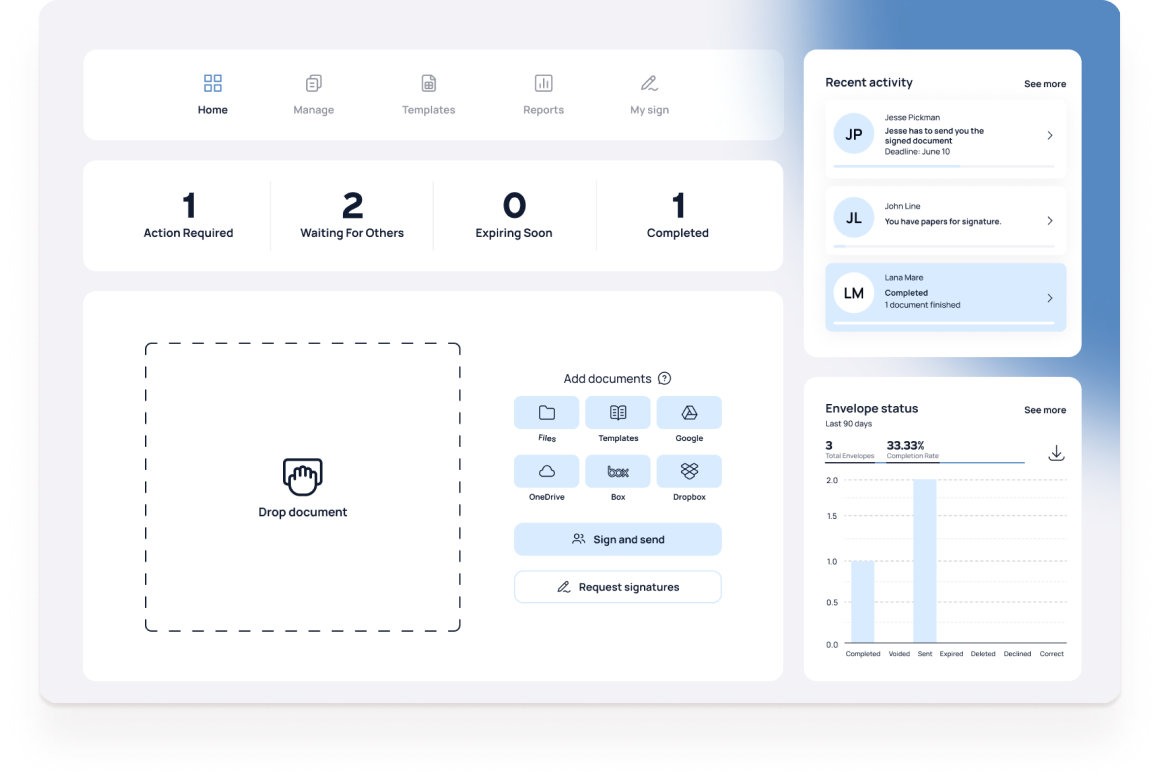The image size is (1160, 783).
Task: Select the OneDrive source icon
Action: (x=546, y=471)
